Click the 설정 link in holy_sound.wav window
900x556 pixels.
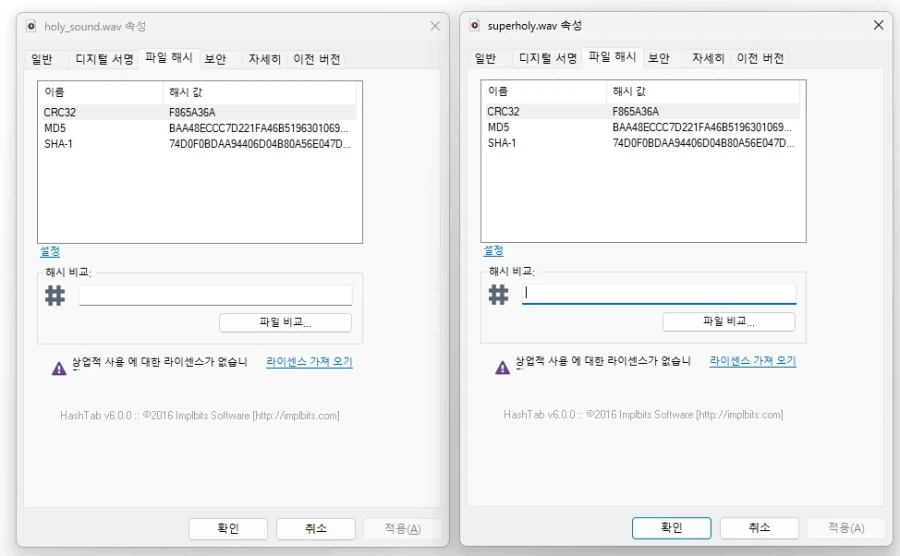(50, 251)
